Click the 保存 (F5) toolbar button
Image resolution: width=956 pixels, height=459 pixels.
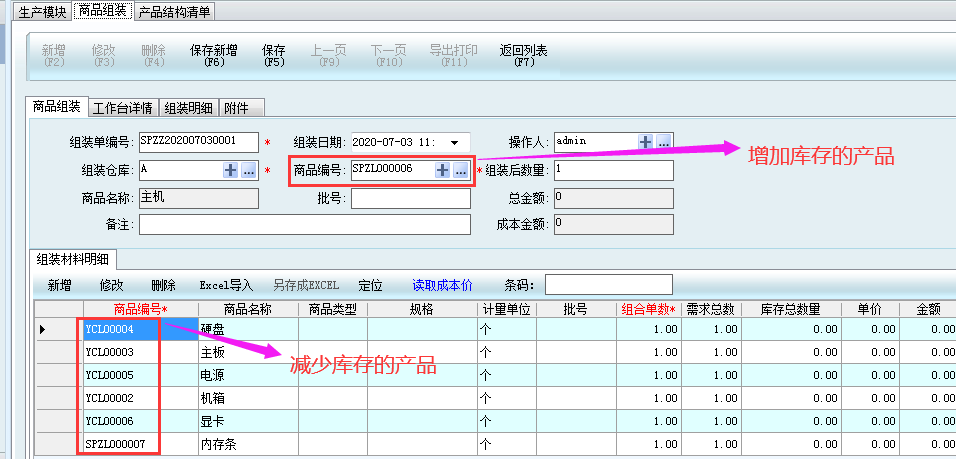pyautogui.click(x=274, y=55)
